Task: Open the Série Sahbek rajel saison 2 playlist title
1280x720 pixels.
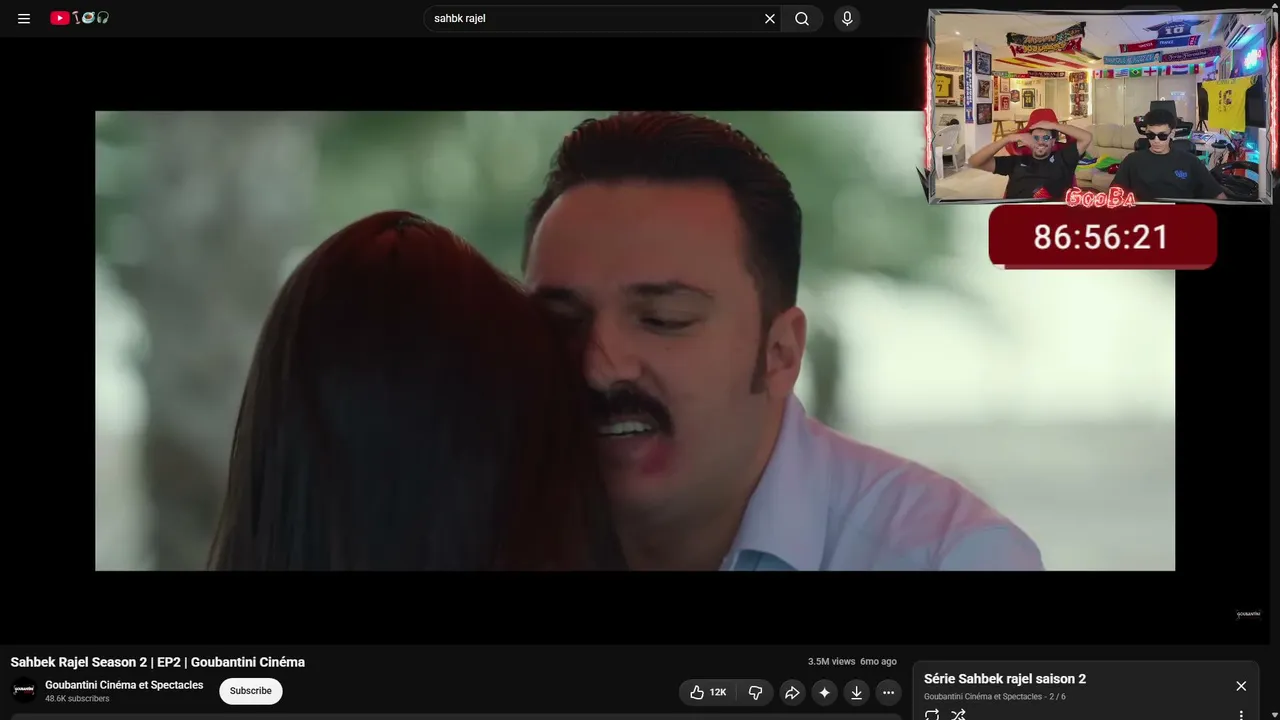Action: [x=1005, y=679]
